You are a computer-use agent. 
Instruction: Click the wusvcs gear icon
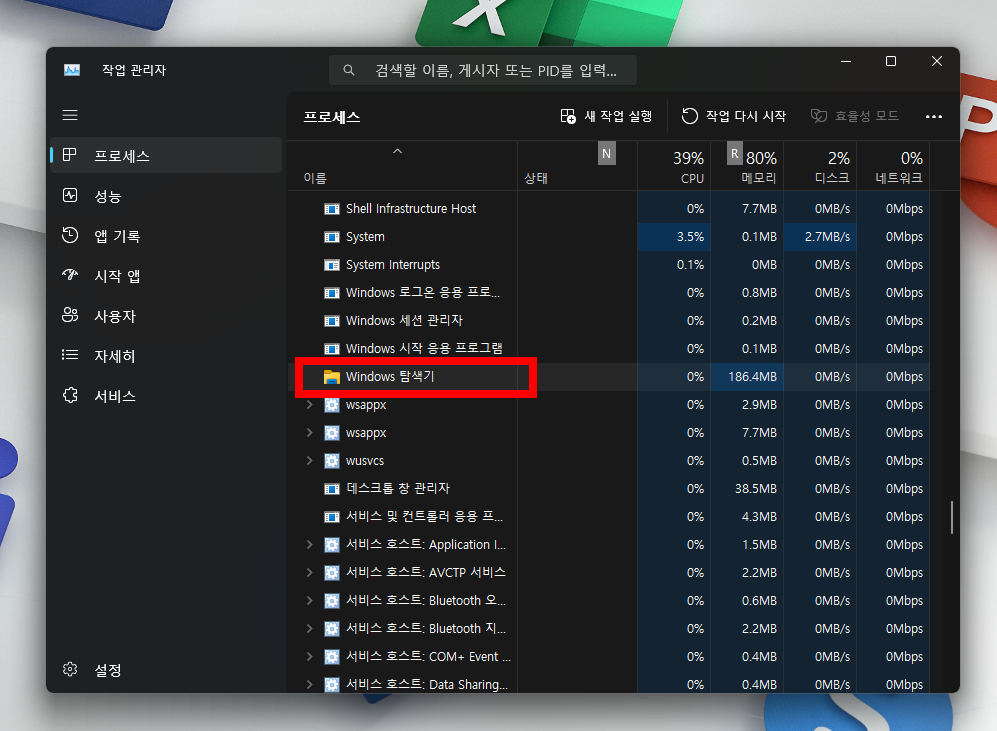(x=332, y=461)
